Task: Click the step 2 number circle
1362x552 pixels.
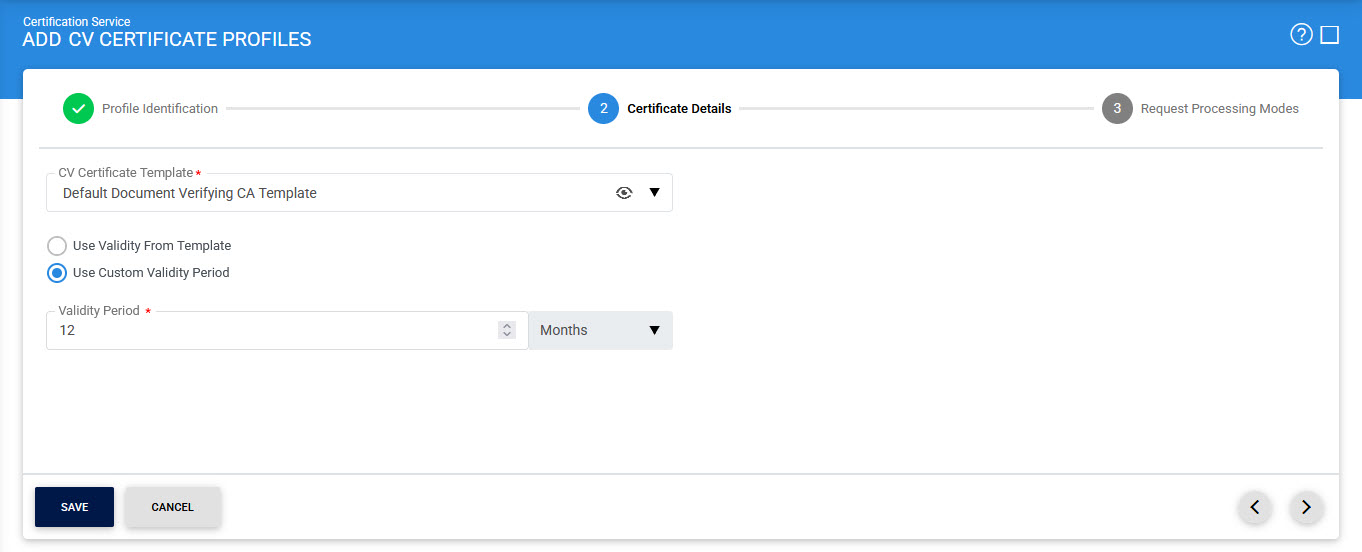Action: coord(604,109)
